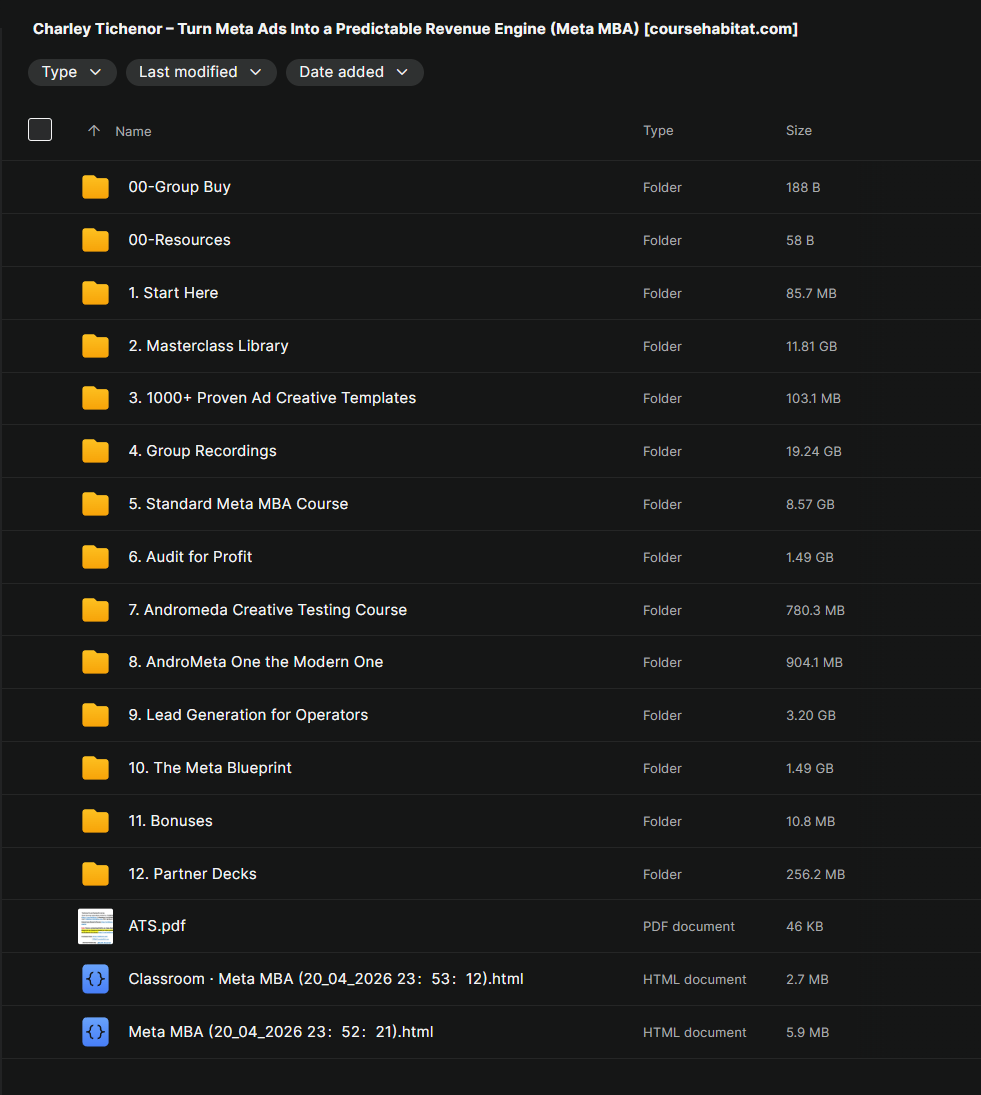981x1095 pixels.
Task: Select the 5. Standard Meta MBA Course name
Action: point(238,504)
